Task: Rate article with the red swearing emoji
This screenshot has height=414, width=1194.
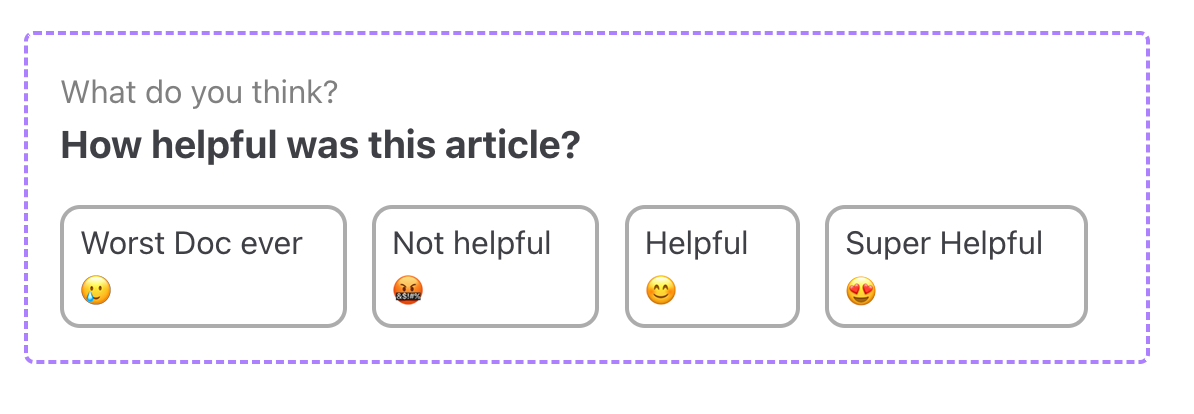Action: point(408,291)
